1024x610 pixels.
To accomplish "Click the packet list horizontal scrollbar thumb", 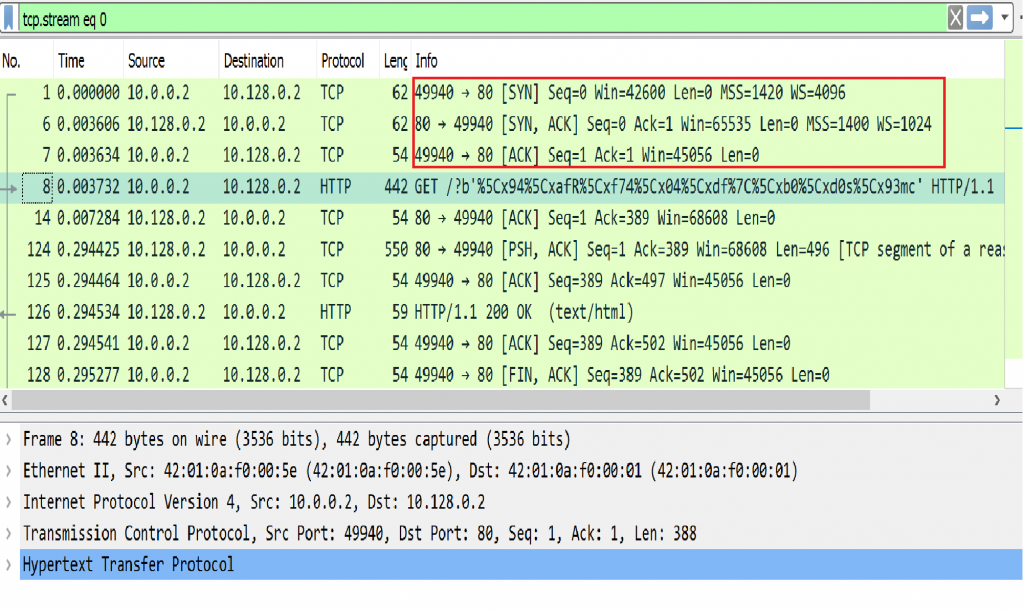I will click(x=441, y=400).
